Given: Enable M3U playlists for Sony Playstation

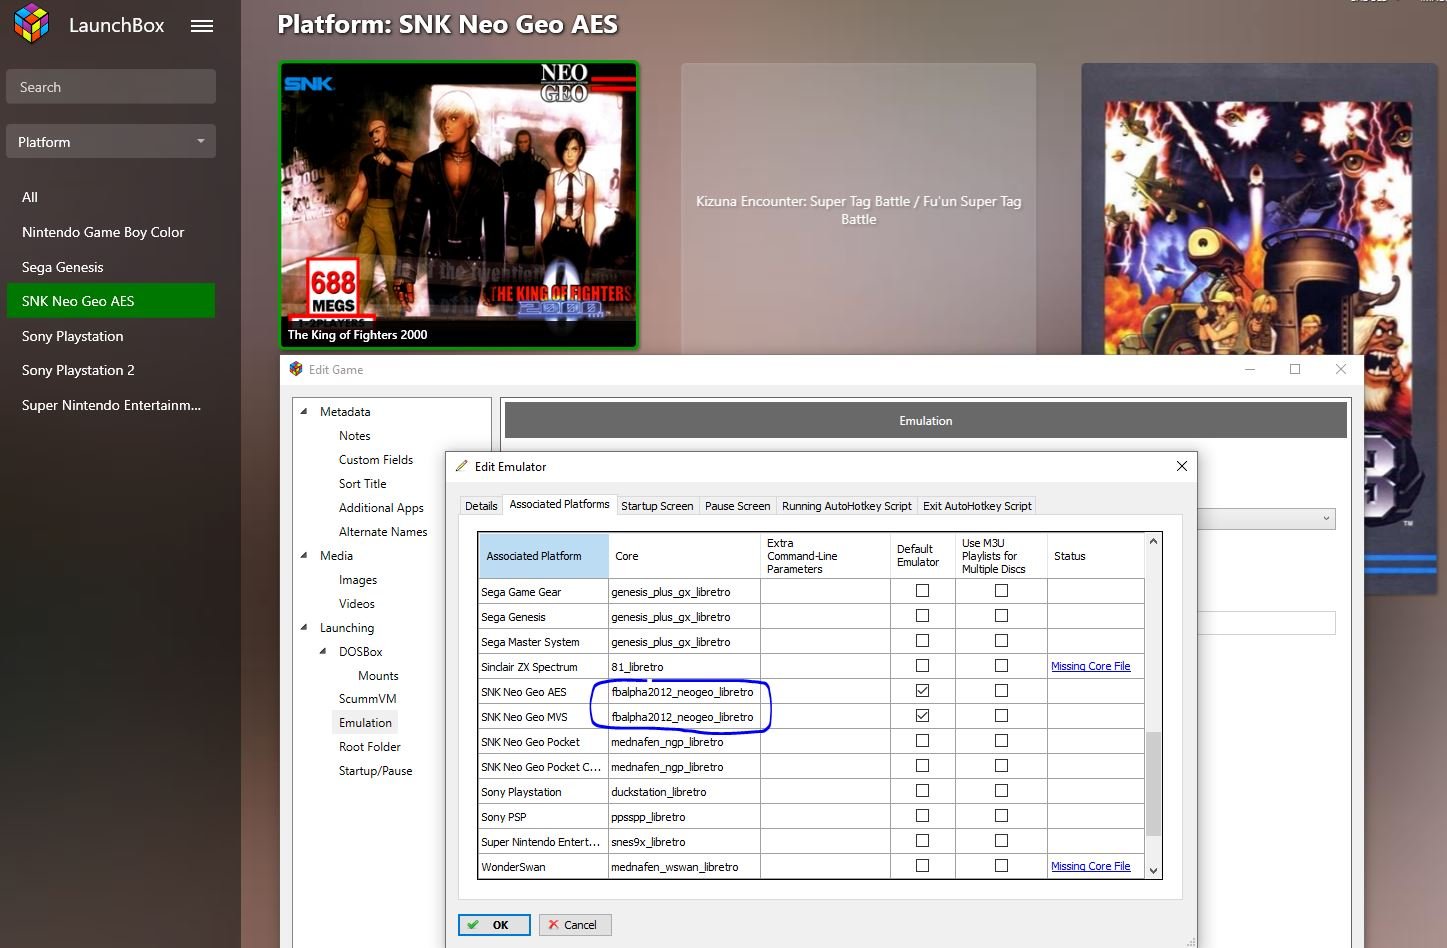Looking at the screenshot, I should pos(1001,791).
